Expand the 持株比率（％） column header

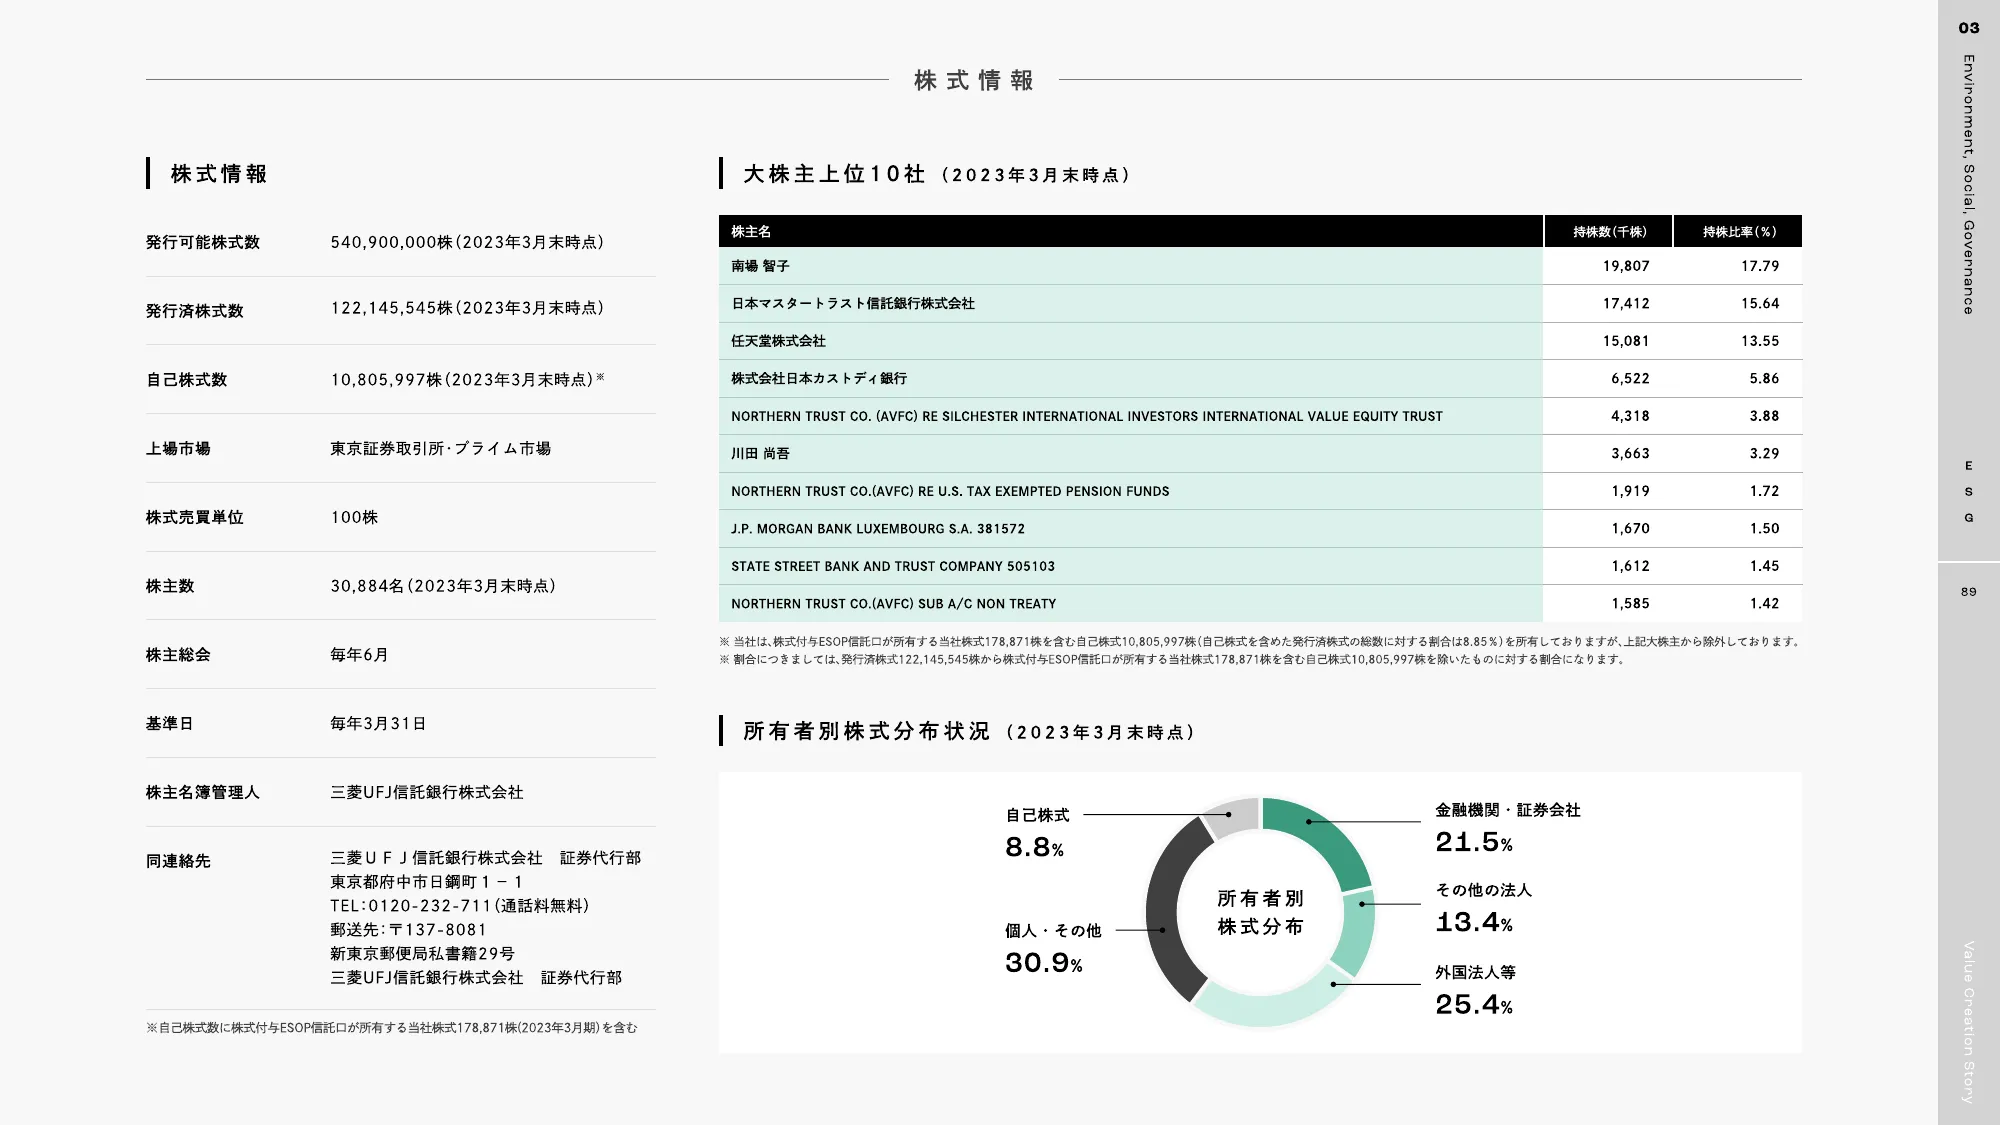point(1740,230)
